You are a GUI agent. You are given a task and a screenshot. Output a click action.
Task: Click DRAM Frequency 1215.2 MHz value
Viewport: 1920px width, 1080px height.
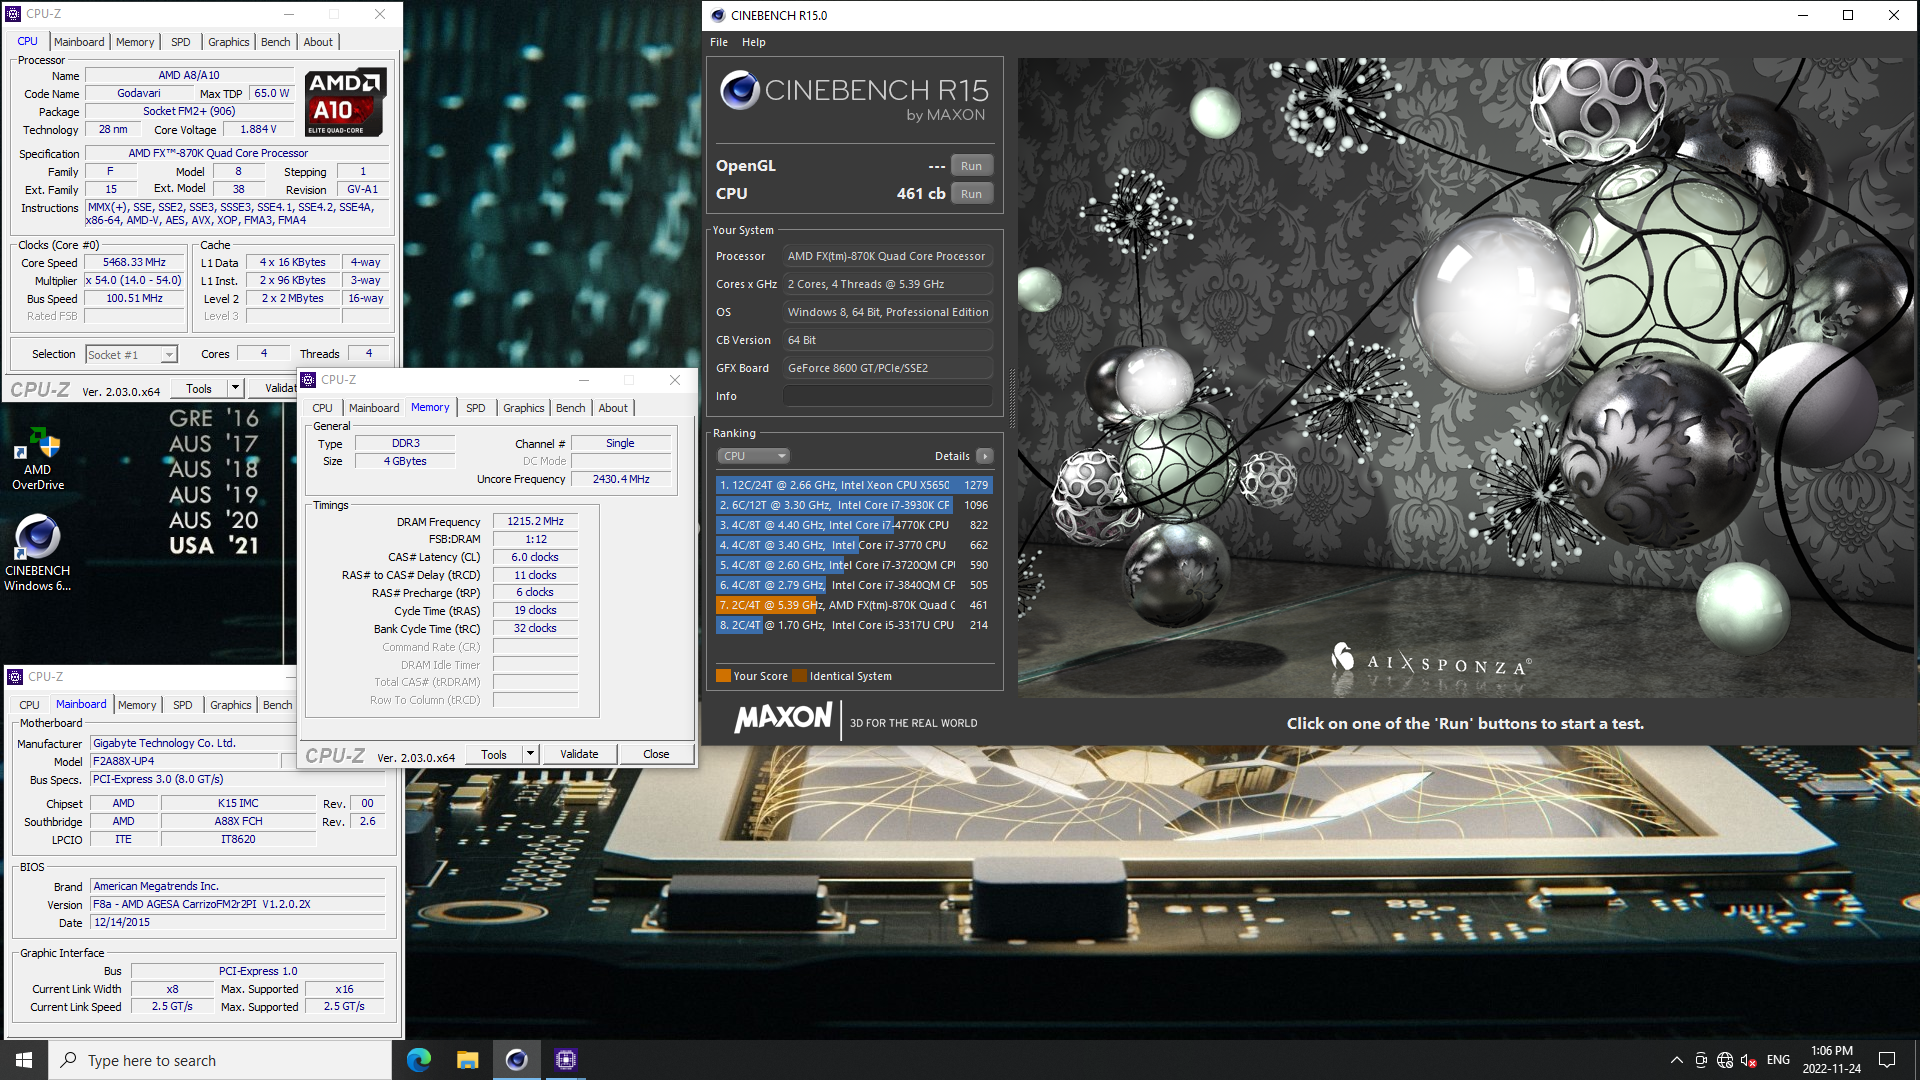535,521
